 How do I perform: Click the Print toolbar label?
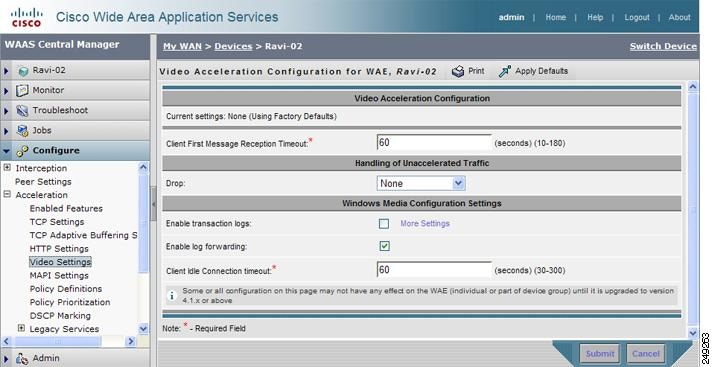click(476, 71)
